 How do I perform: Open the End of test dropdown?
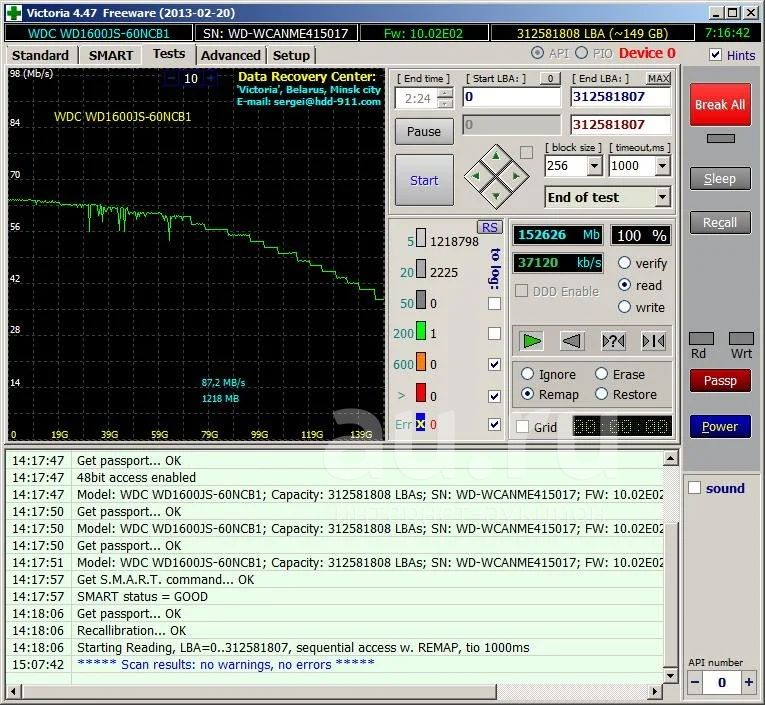662,197
